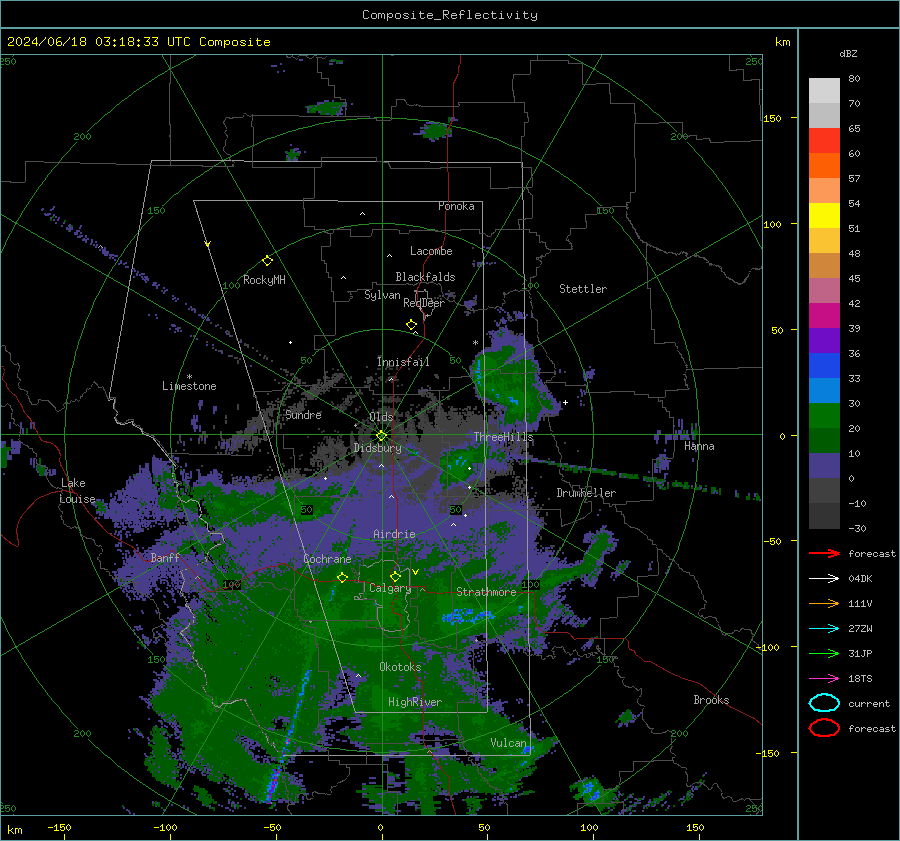Pick the bright green swatch below 30 dBZ
900x841 pixels.
pos(824,416)
